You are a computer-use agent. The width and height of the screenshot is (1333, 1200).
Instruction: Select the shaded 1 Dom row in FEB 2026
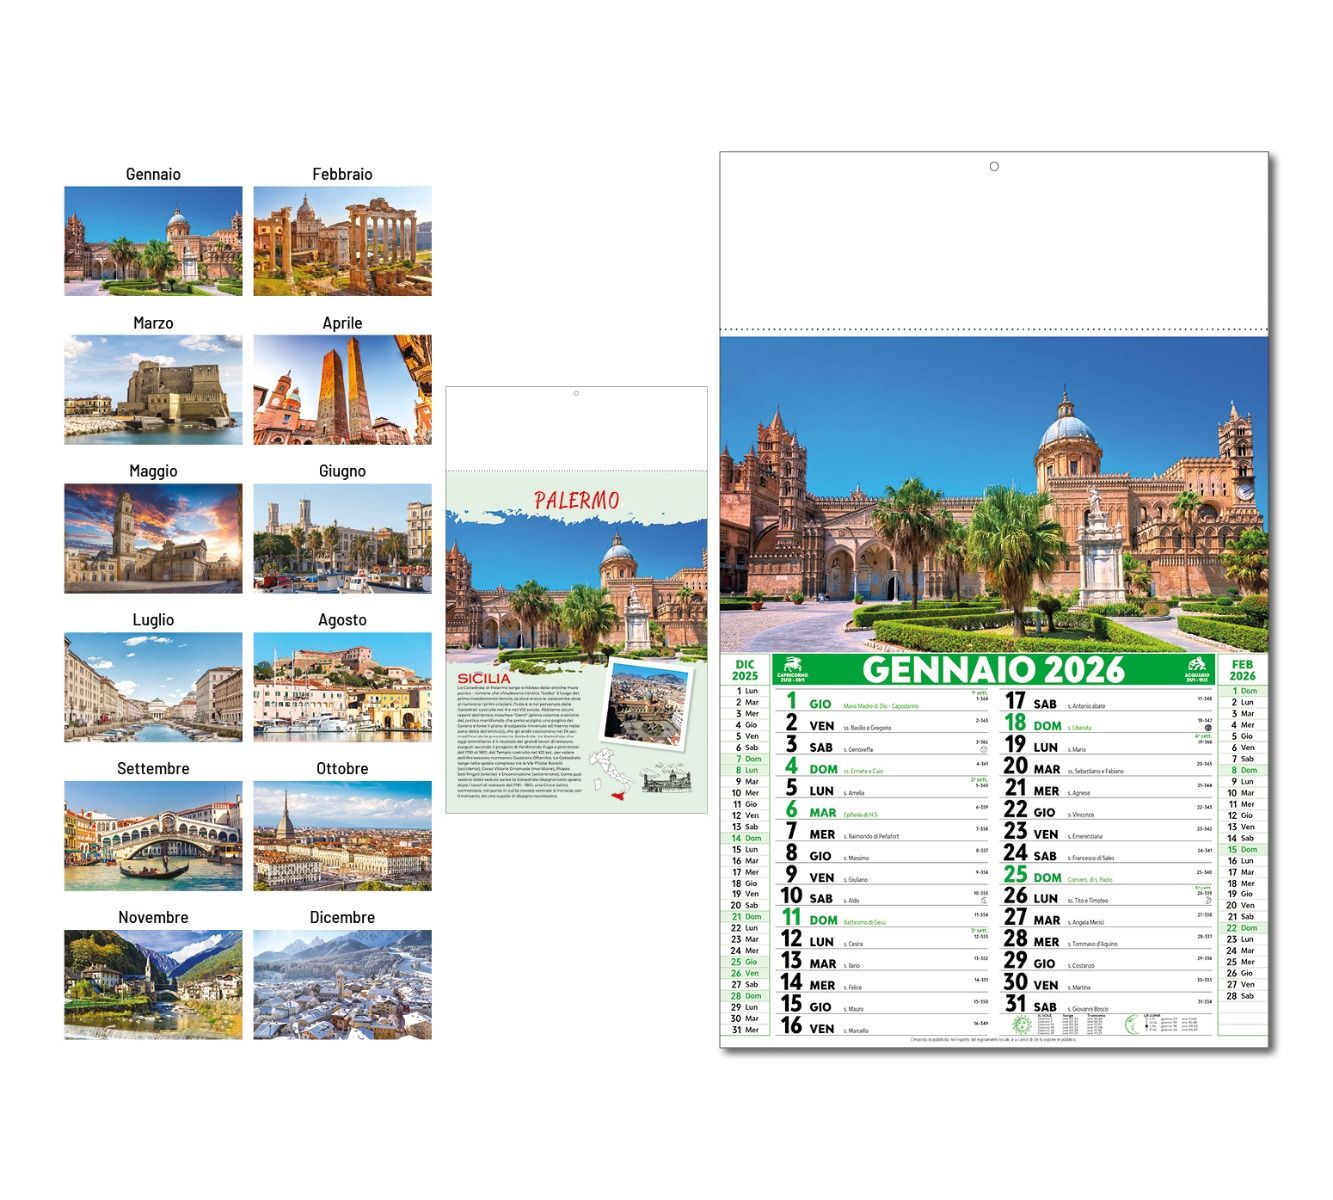pyautogui.click(x=1243, y=693)
